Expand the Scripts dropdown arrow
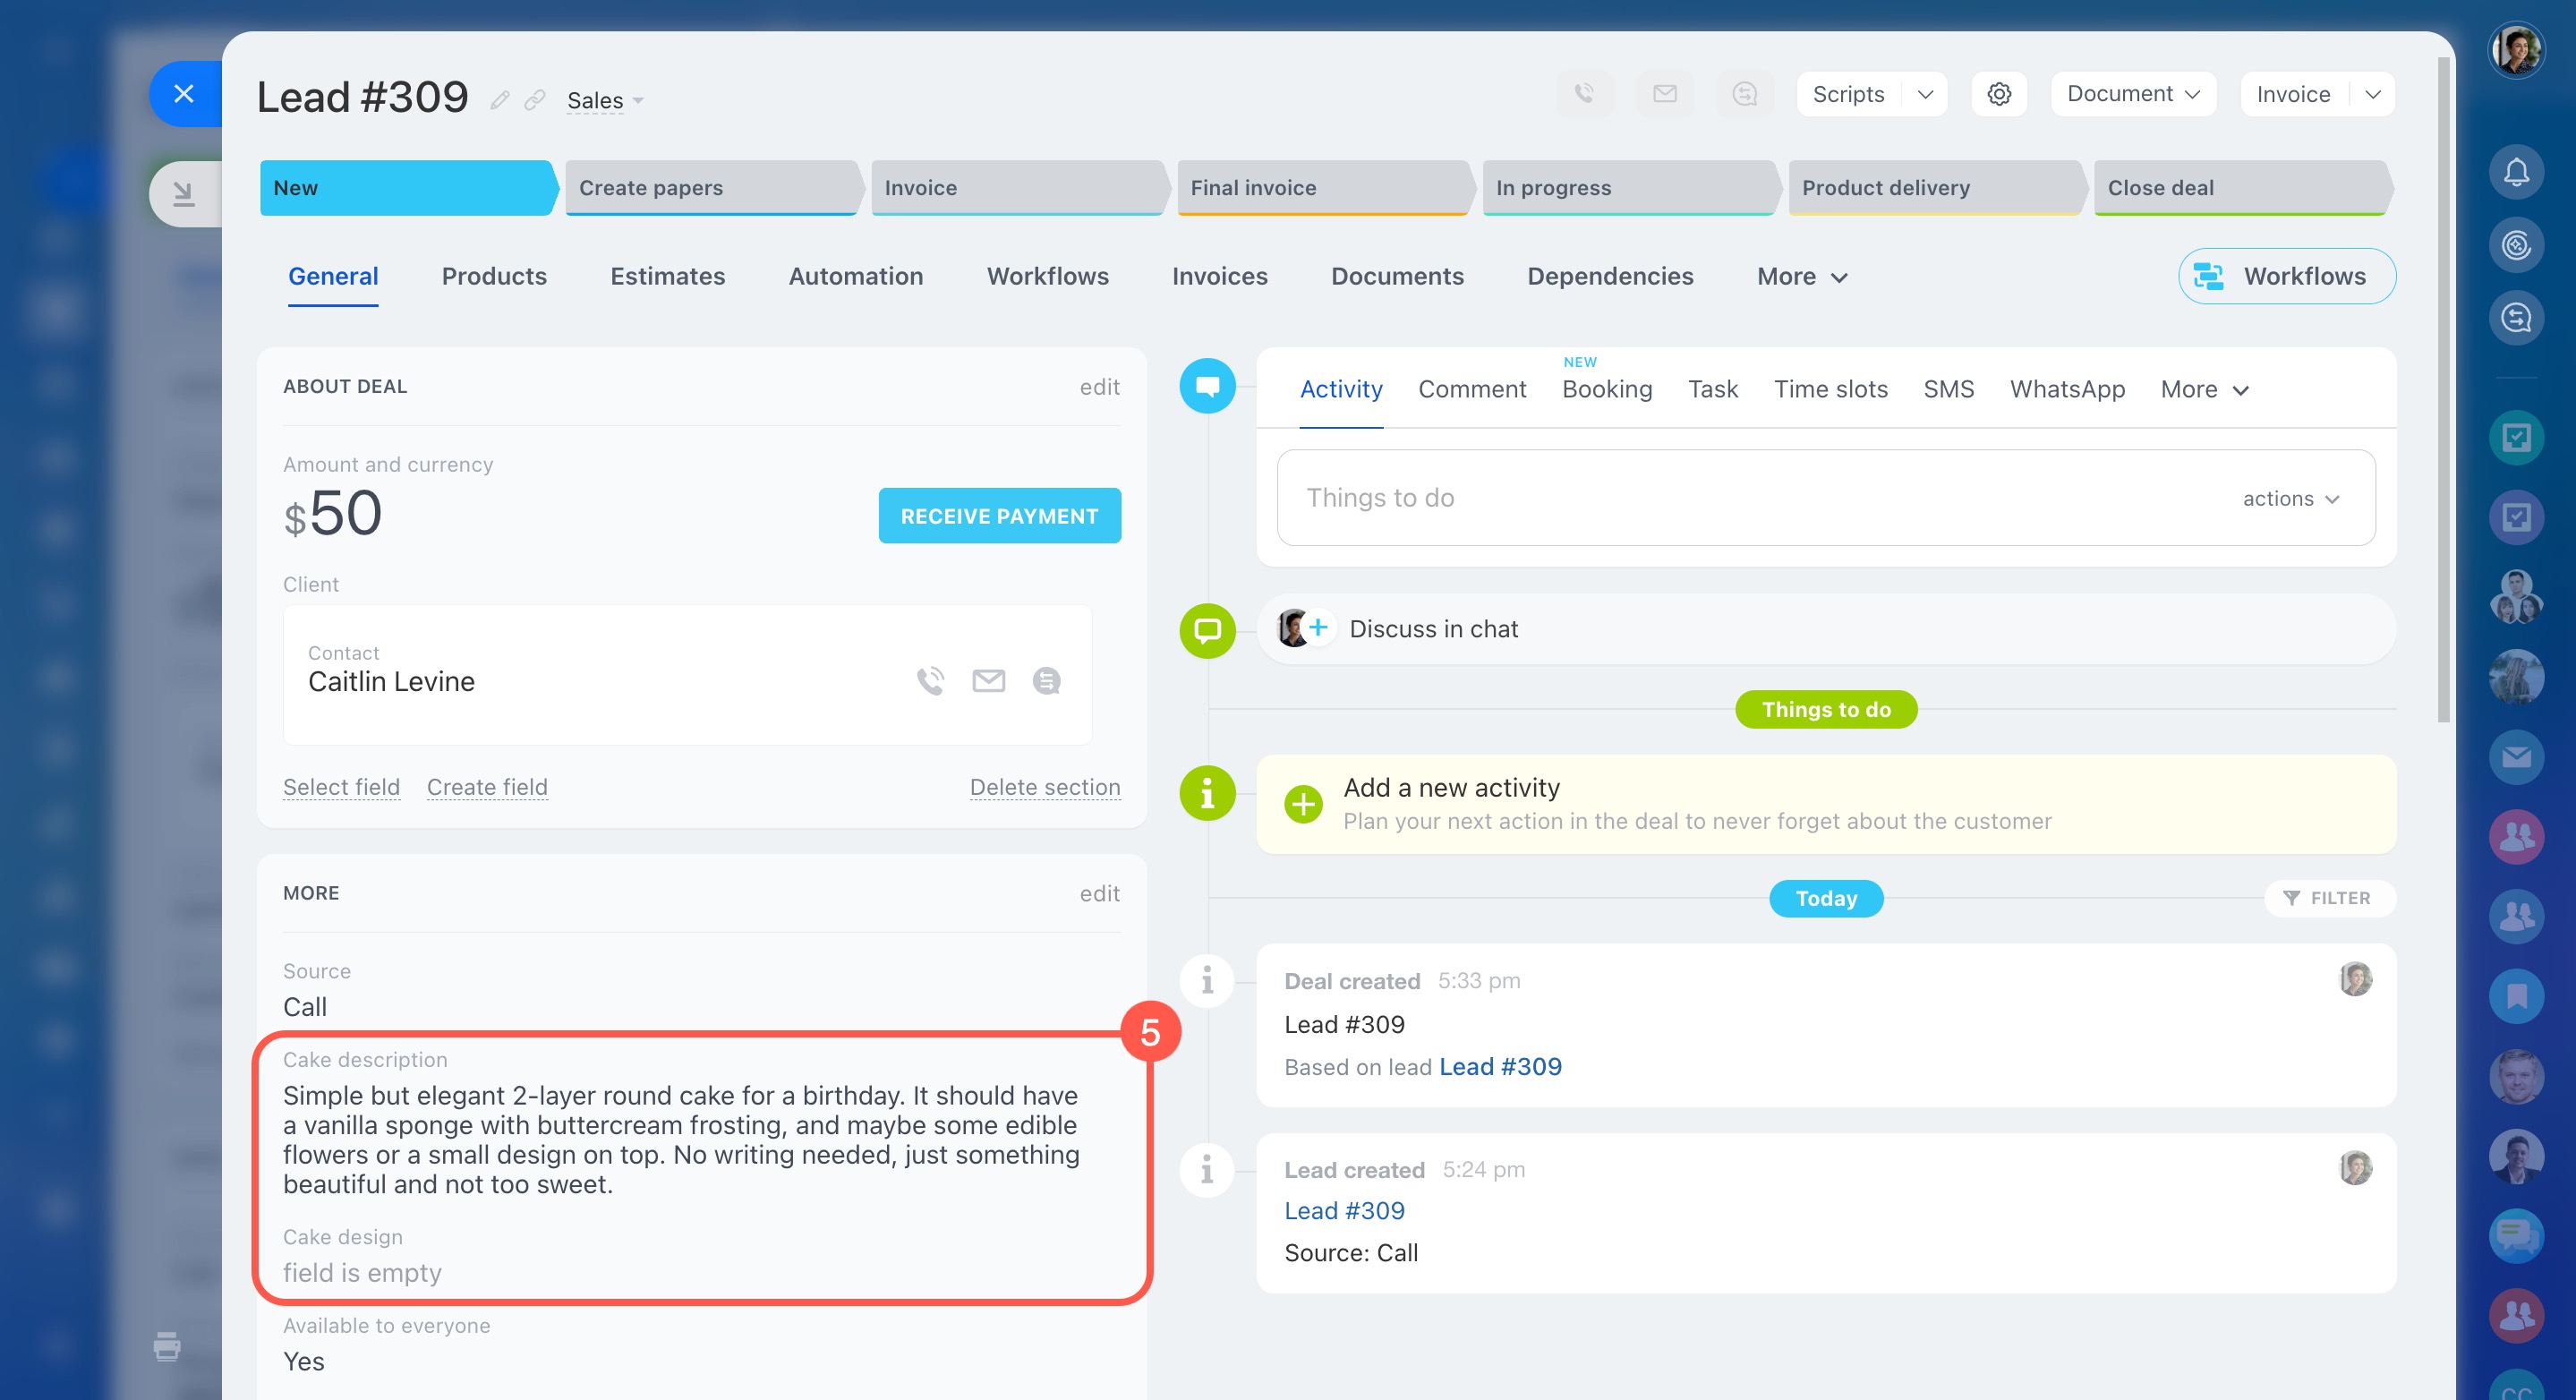Image resolution: width=2576 pixels, height=1400 pixels. coord(1925,94)
